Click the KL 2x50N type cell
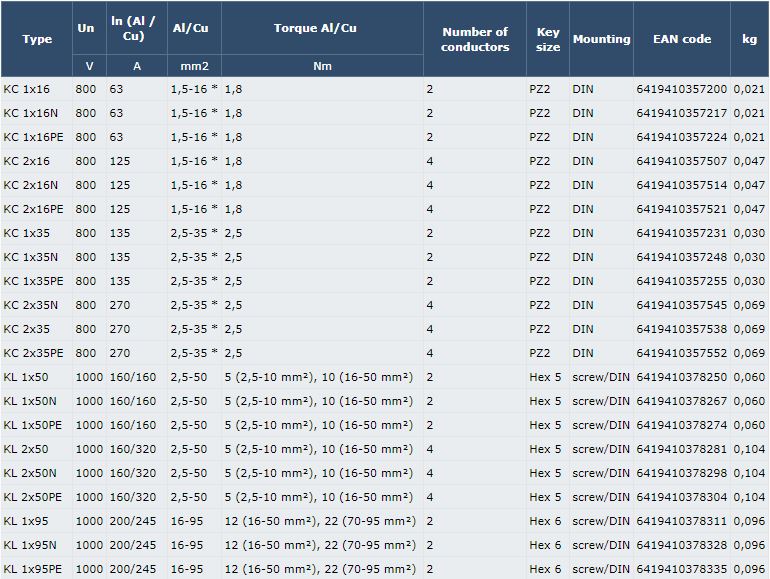The image size is (770, 579). coord(30,473)
